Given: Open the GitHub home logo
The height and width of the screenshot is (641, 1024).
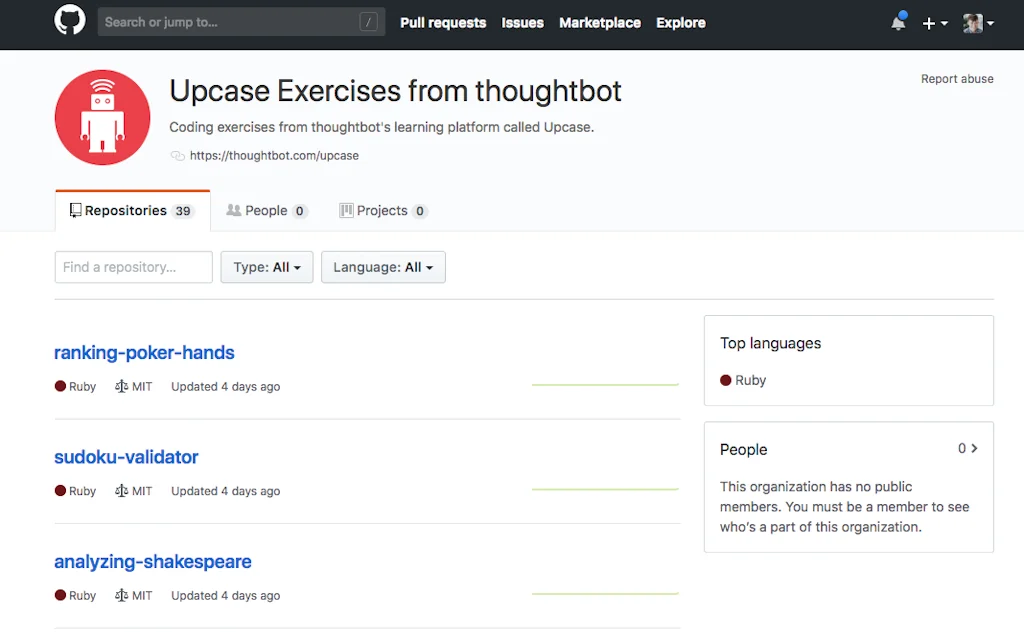Looking at the screenshot, I should pos(68,22).
